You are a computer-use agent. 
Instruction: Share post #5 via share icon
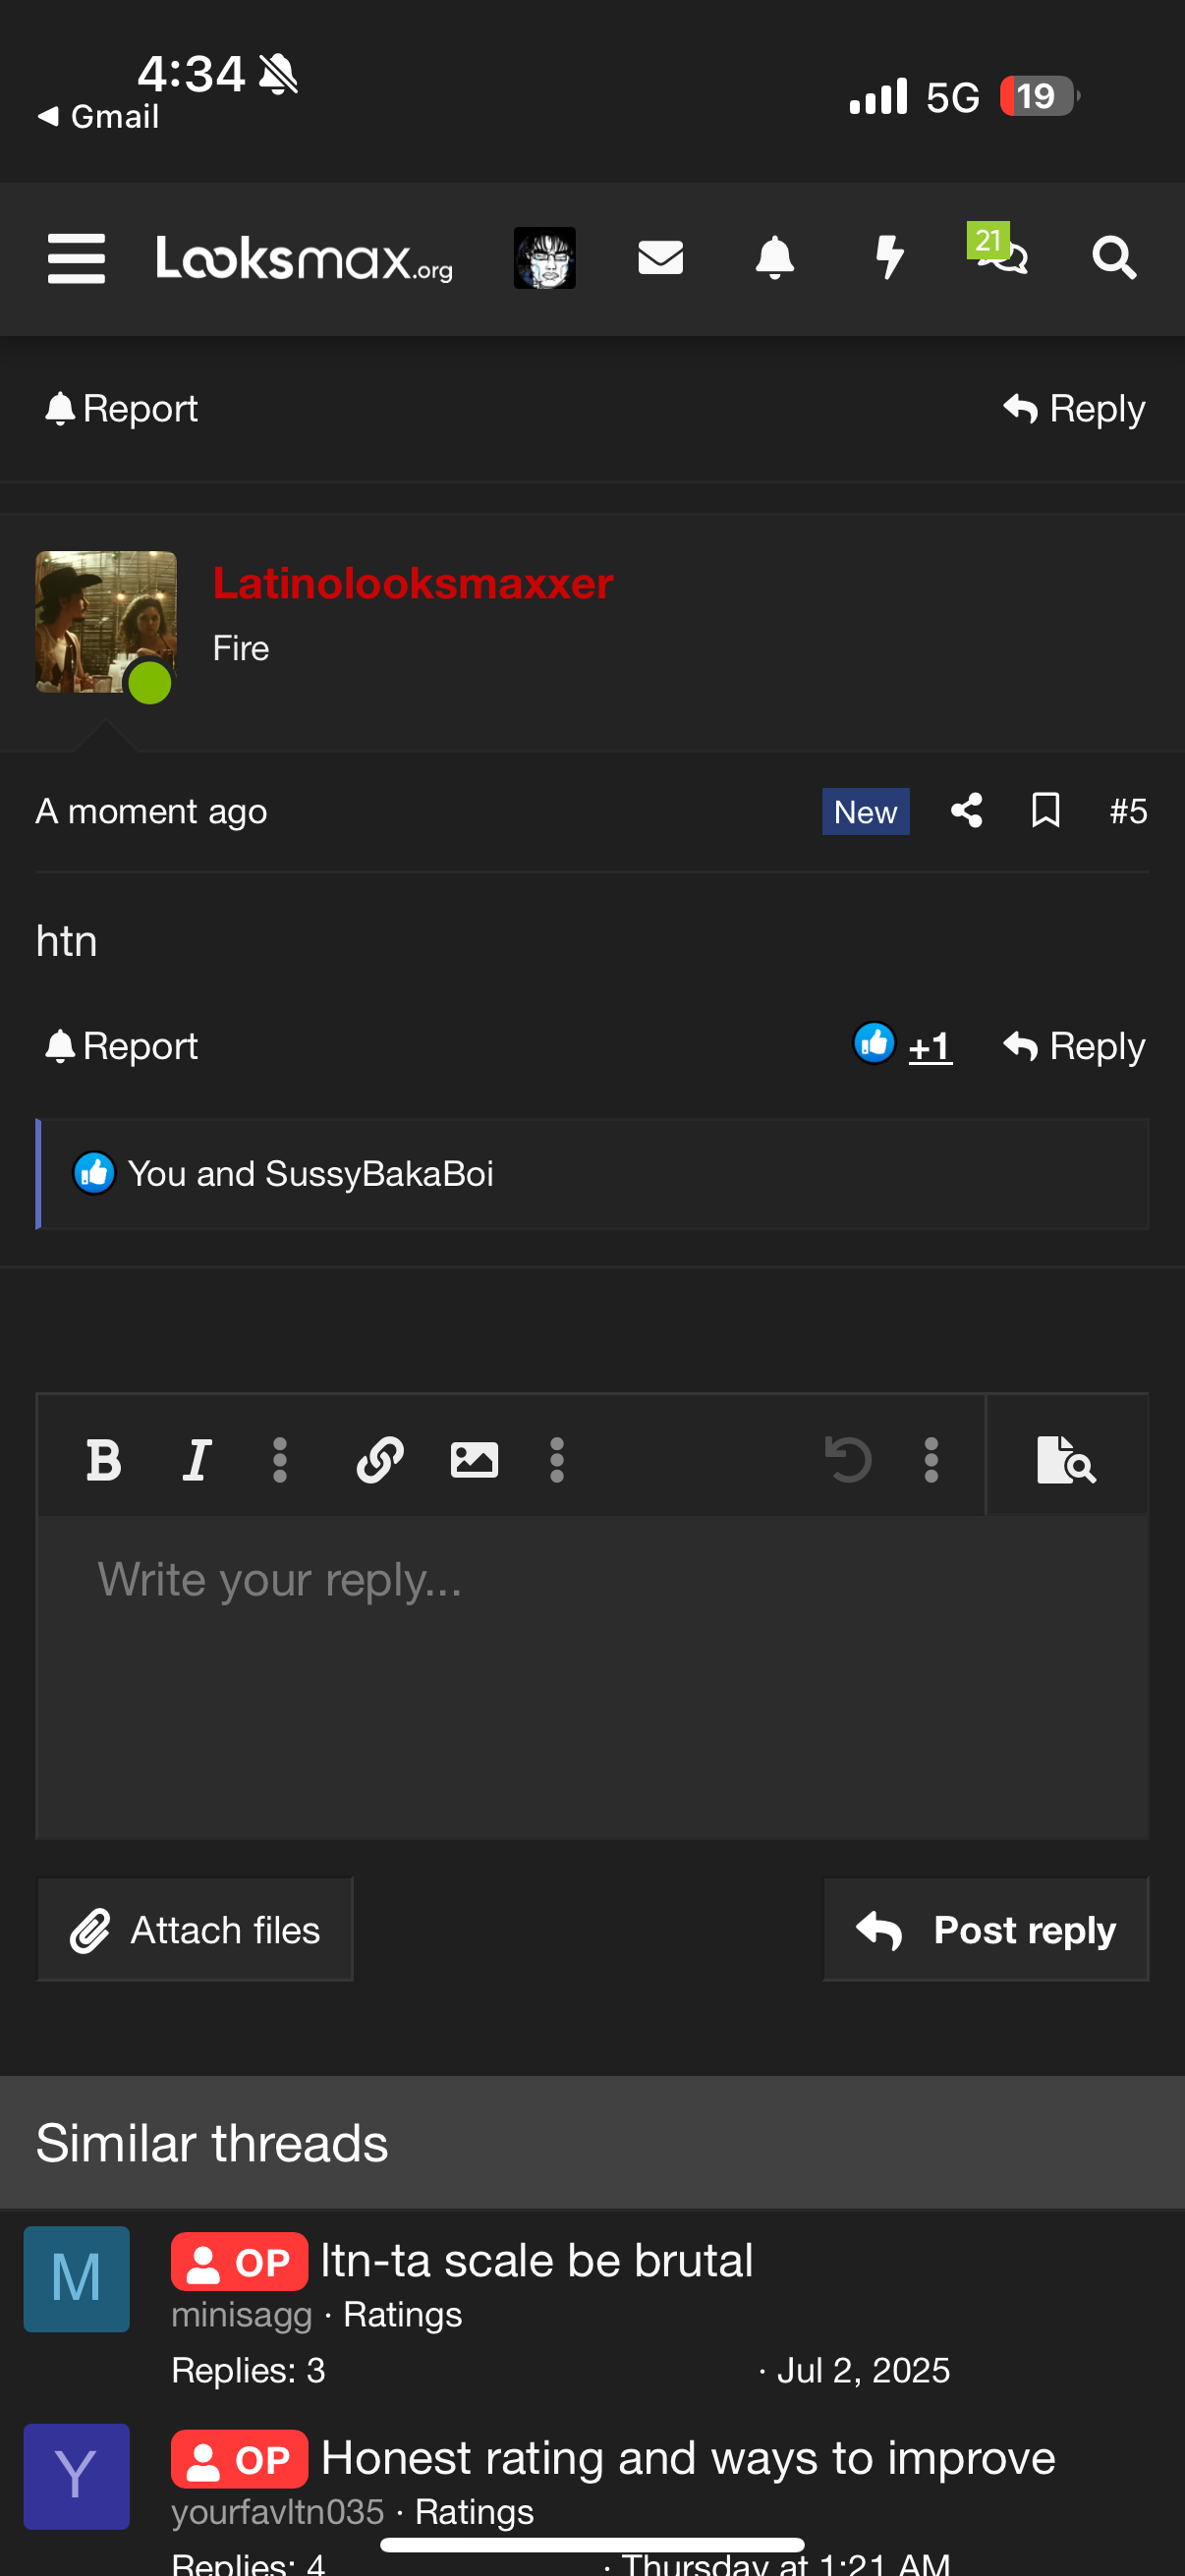tap(966, 810)
